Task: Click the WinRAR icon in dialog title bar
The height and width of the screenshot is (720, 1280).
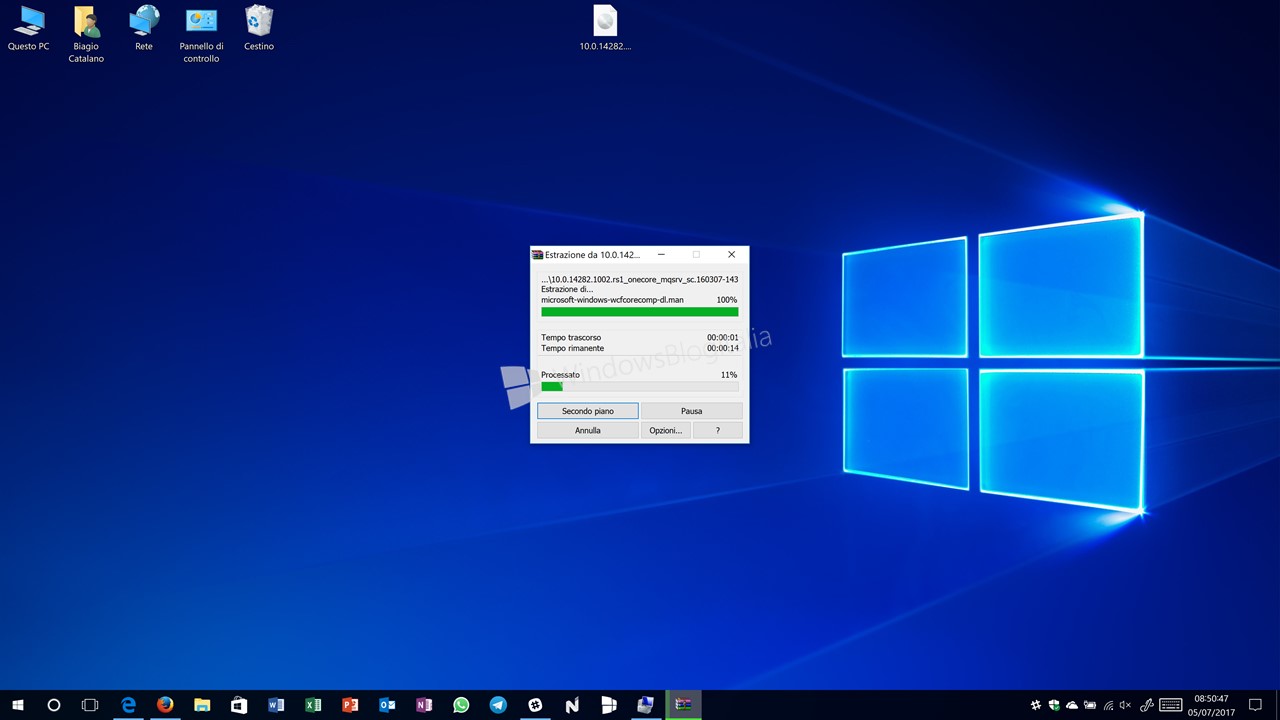Action: (537, 255)
